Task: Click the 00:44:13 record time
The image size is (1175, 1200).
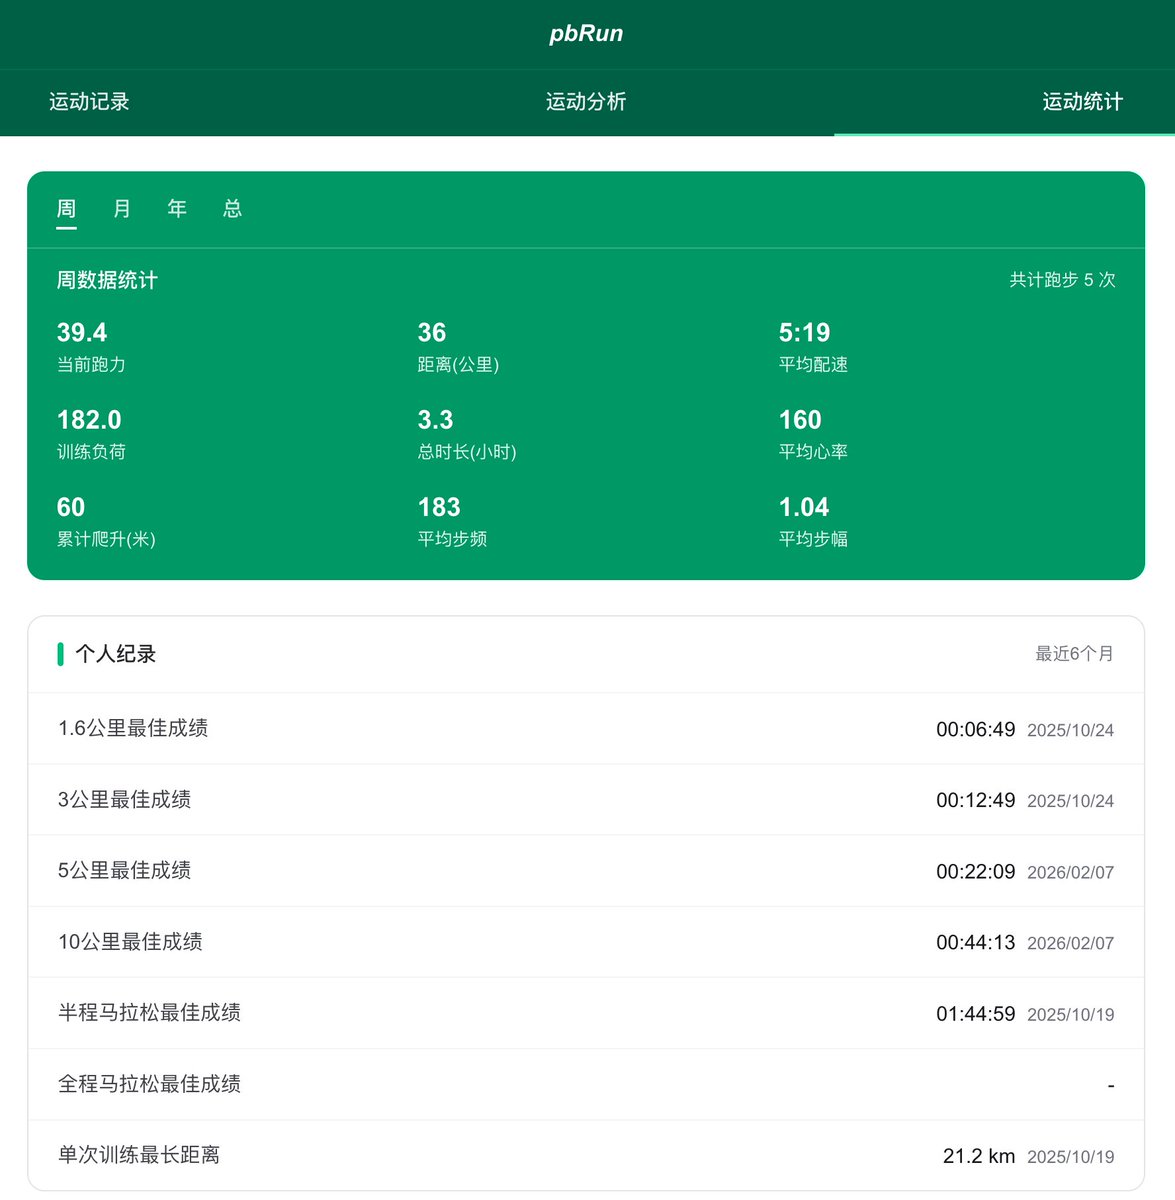Action: tap(975, 943)
